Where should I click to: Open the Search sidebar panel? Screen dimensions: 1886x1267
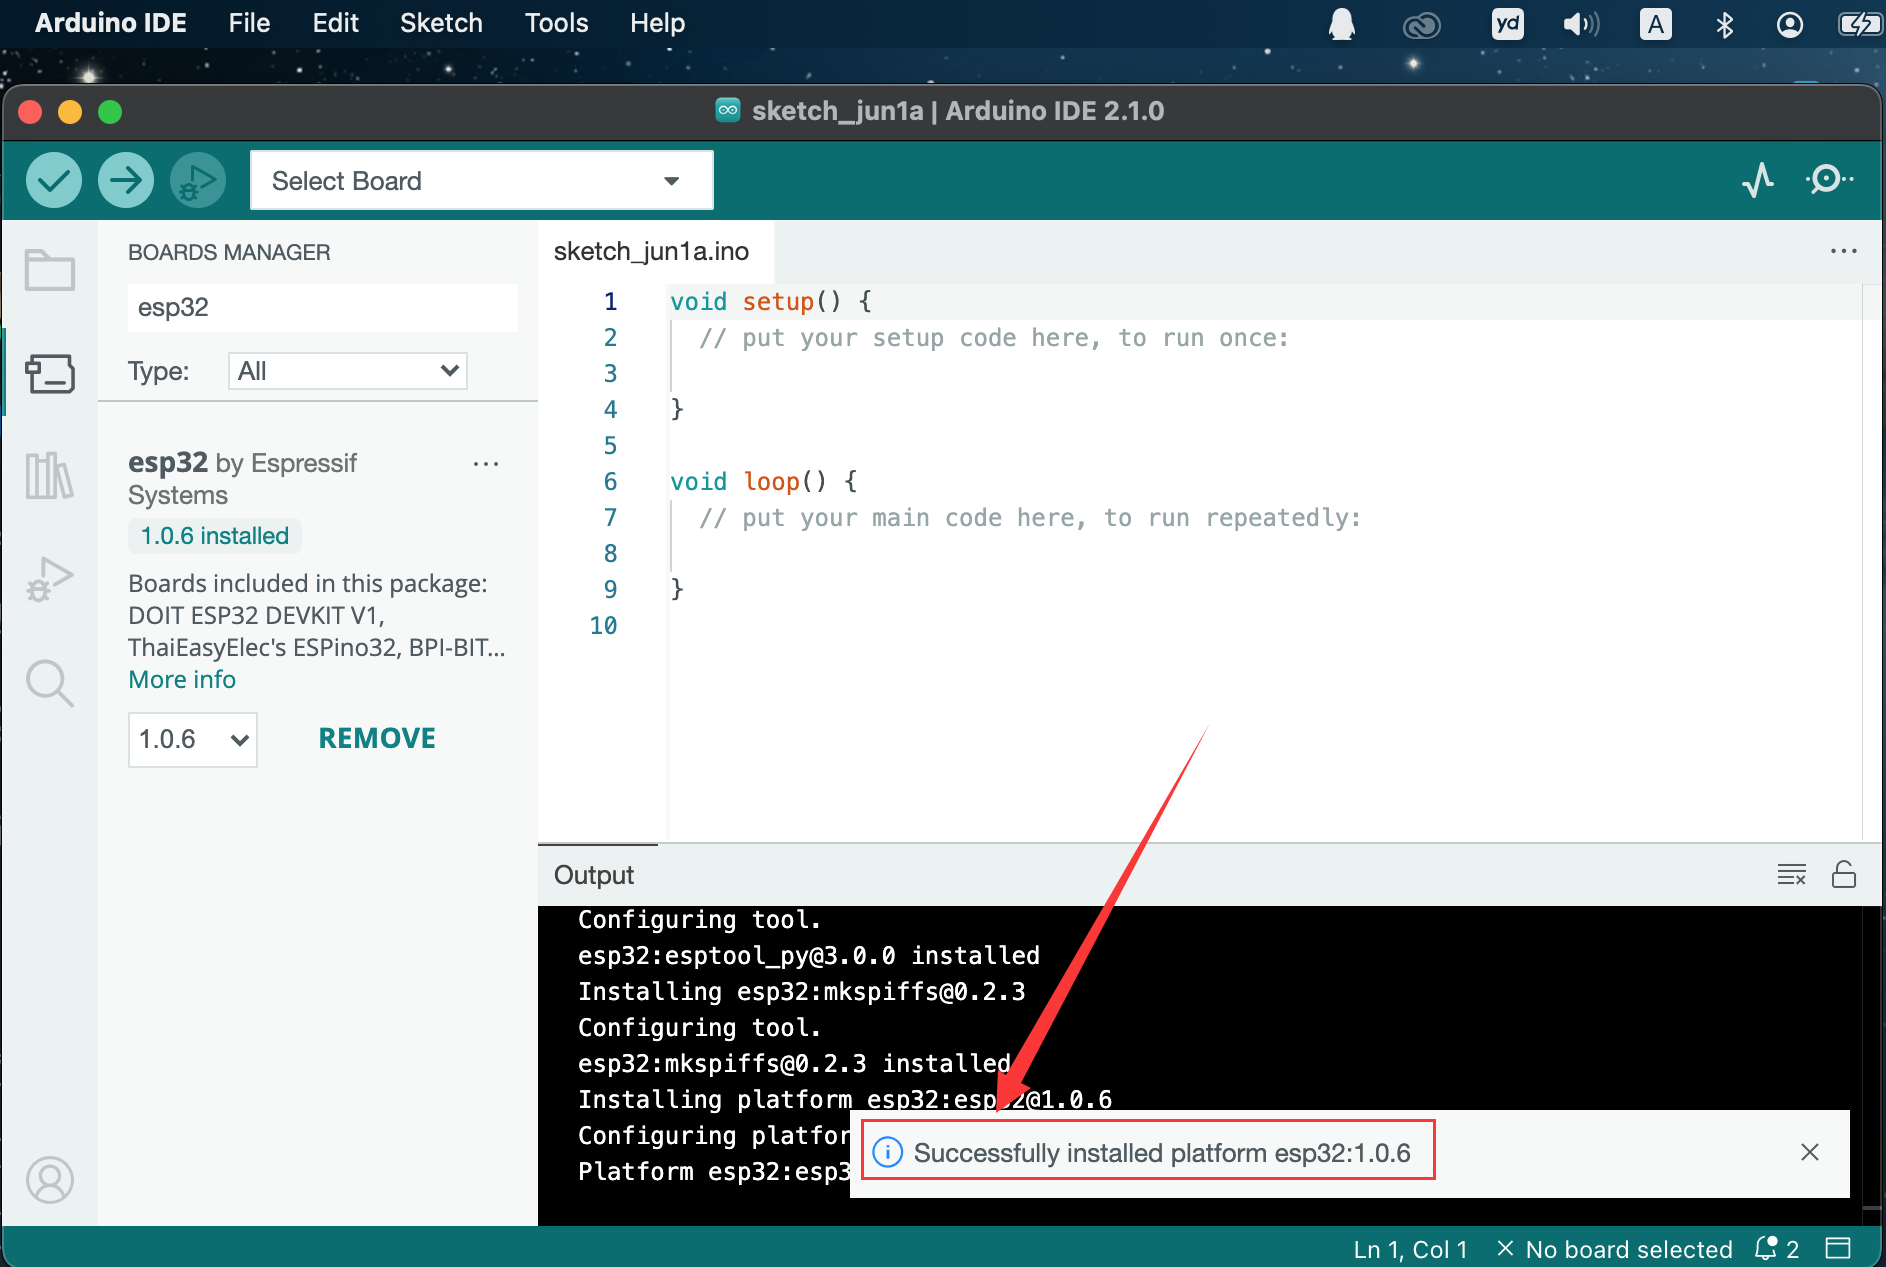[x=50, y=684]
